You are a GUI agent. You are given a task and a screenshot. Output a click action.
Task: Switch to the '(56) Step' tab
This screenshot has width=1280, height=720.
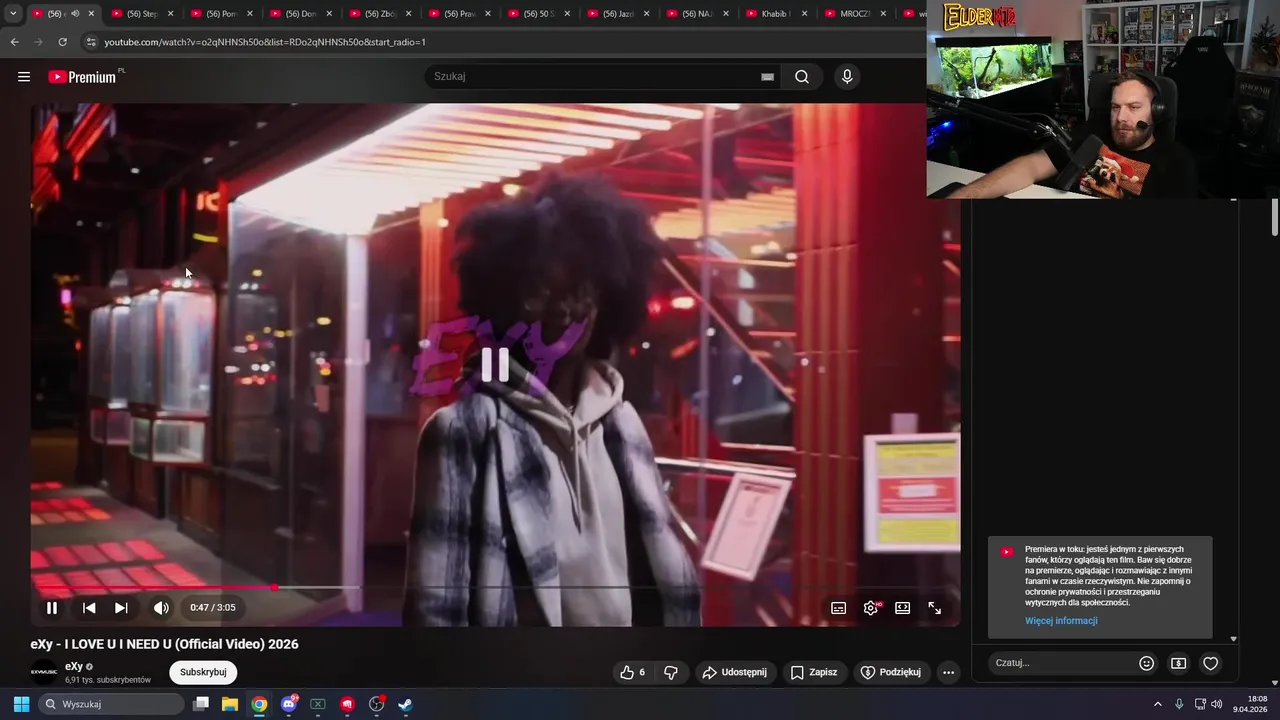tap(142, 14)
